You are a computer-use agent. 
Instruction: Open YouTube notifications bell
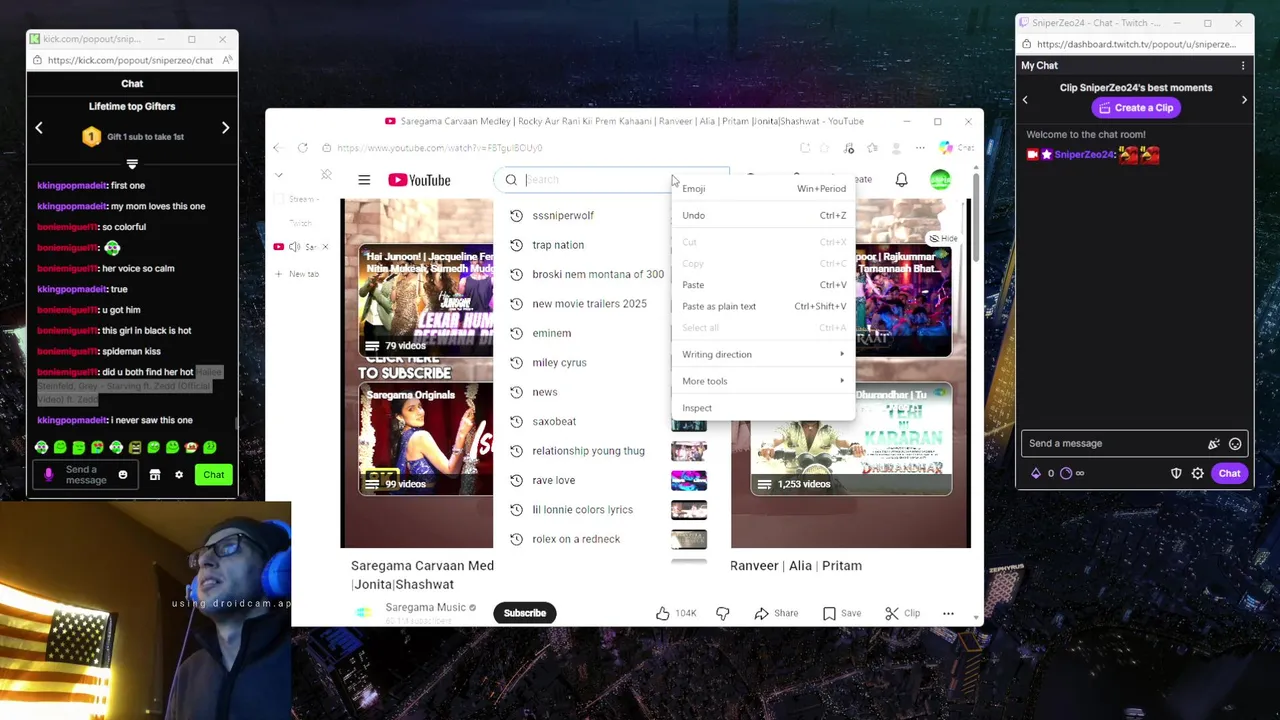point(901,180)
